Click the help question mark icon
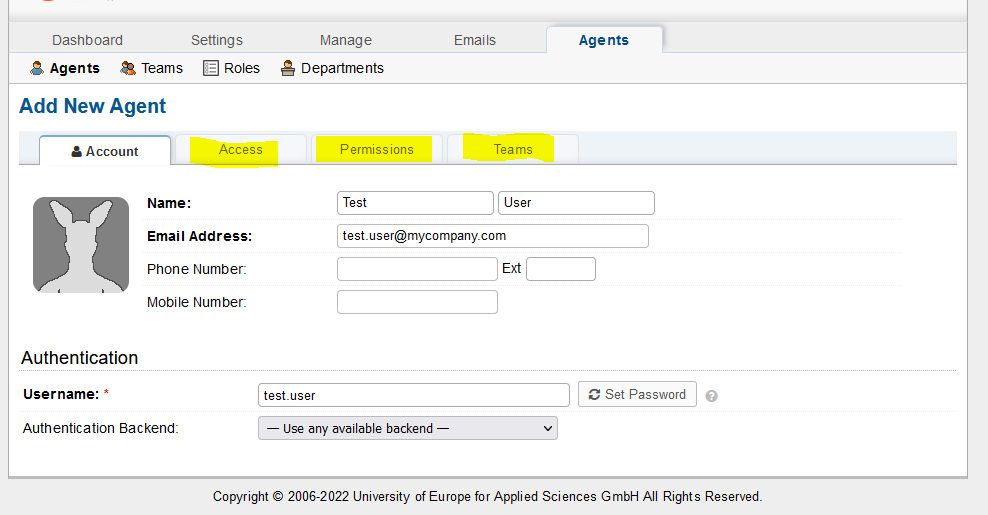 pos(712,396)
